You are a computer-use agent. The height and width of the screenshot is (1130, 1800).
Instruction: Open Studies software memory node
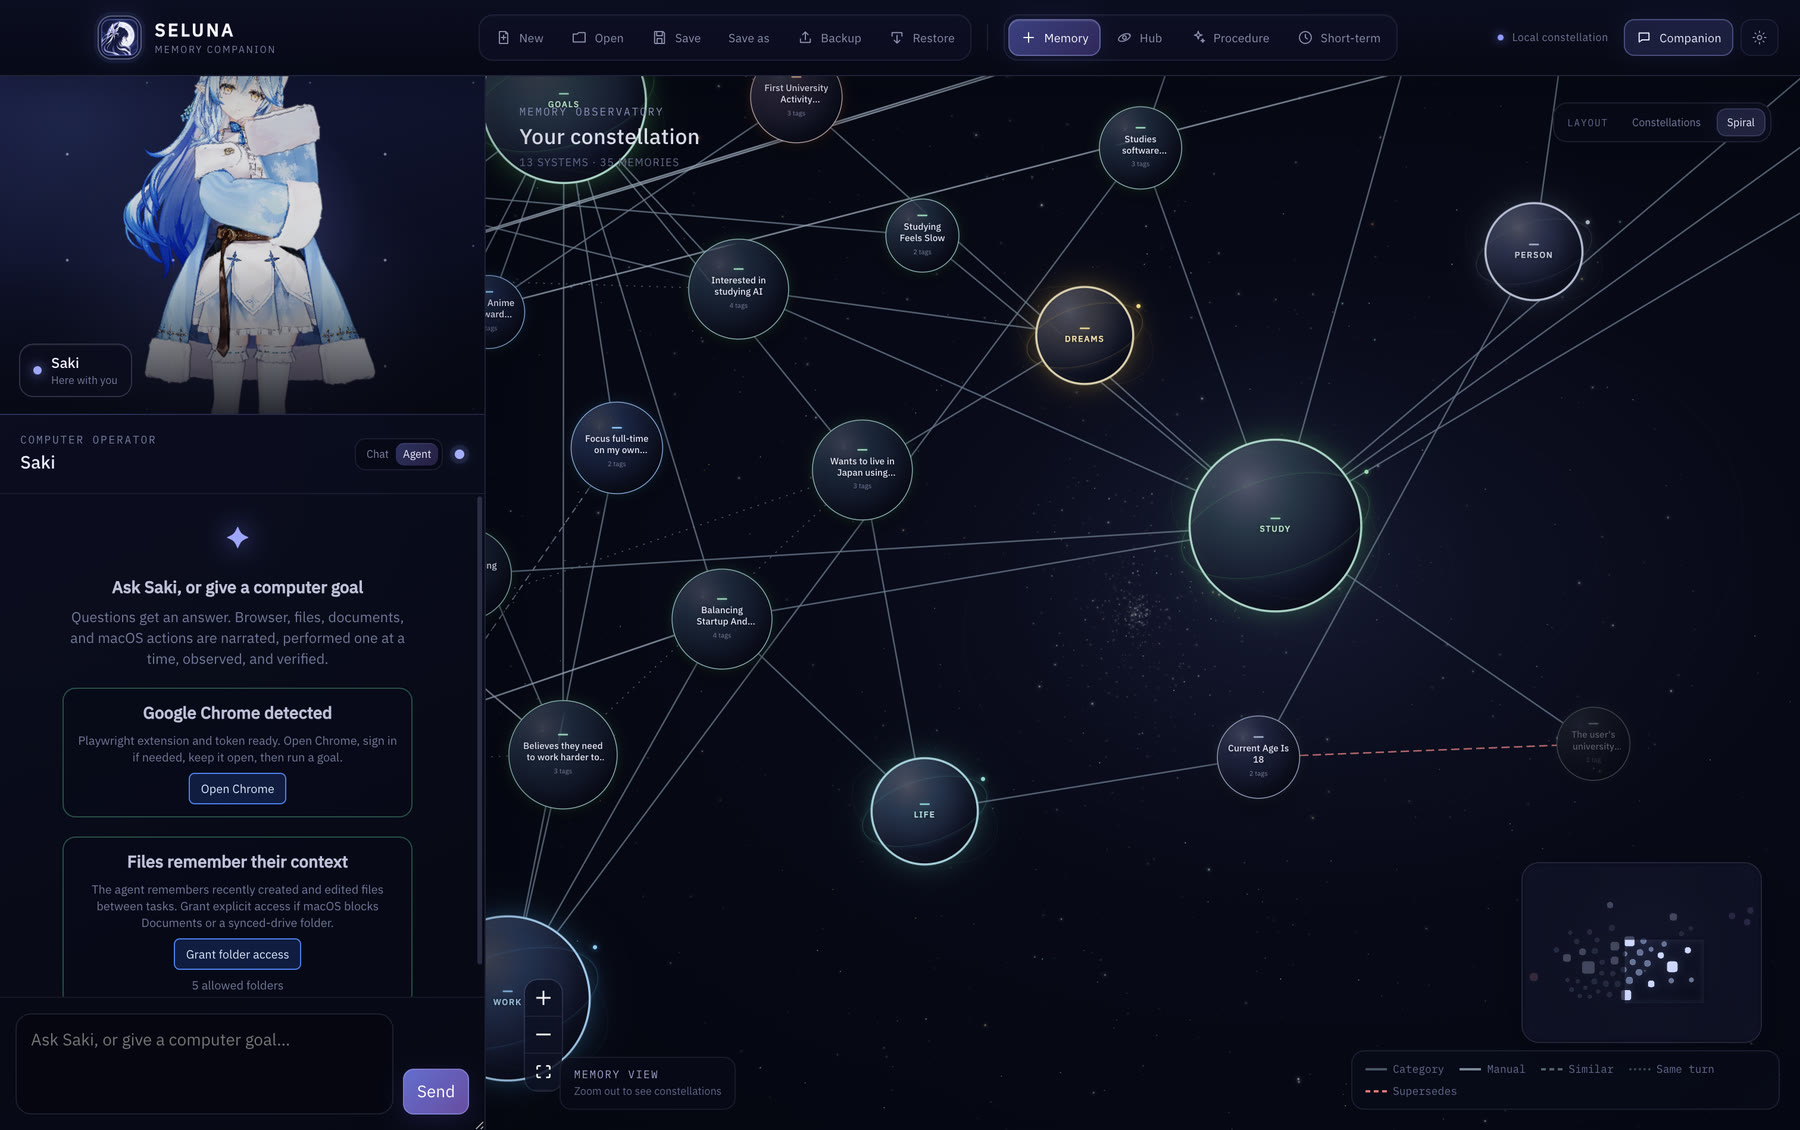(x=1140, y=148)
